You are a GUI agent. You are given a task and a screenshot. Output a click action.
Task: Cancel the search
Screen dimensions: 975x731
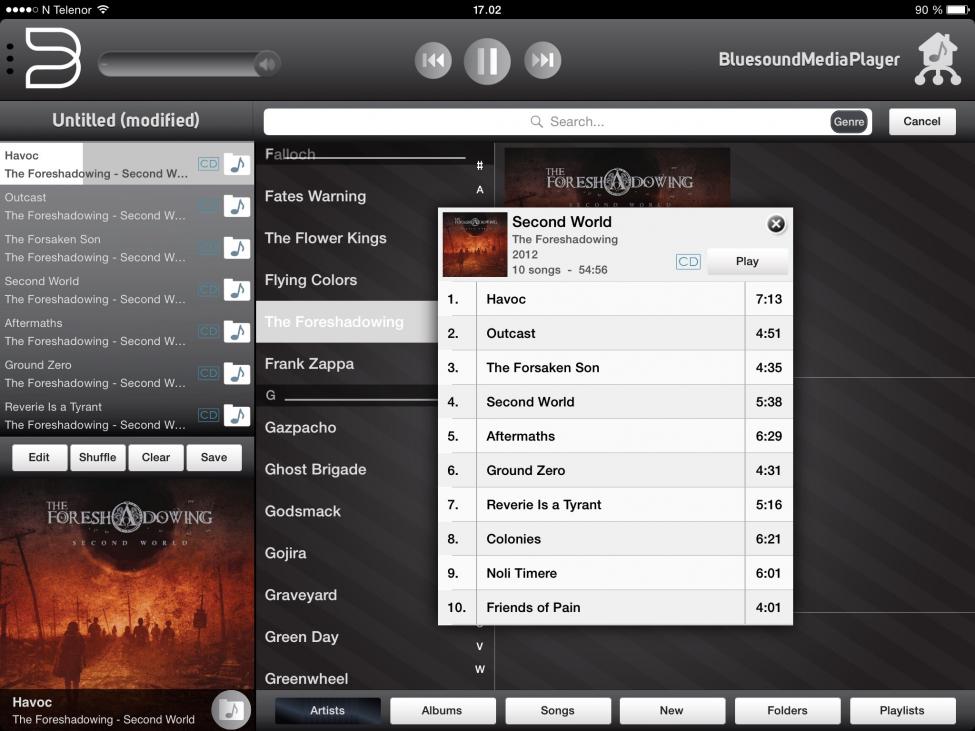tap(922, 121)
